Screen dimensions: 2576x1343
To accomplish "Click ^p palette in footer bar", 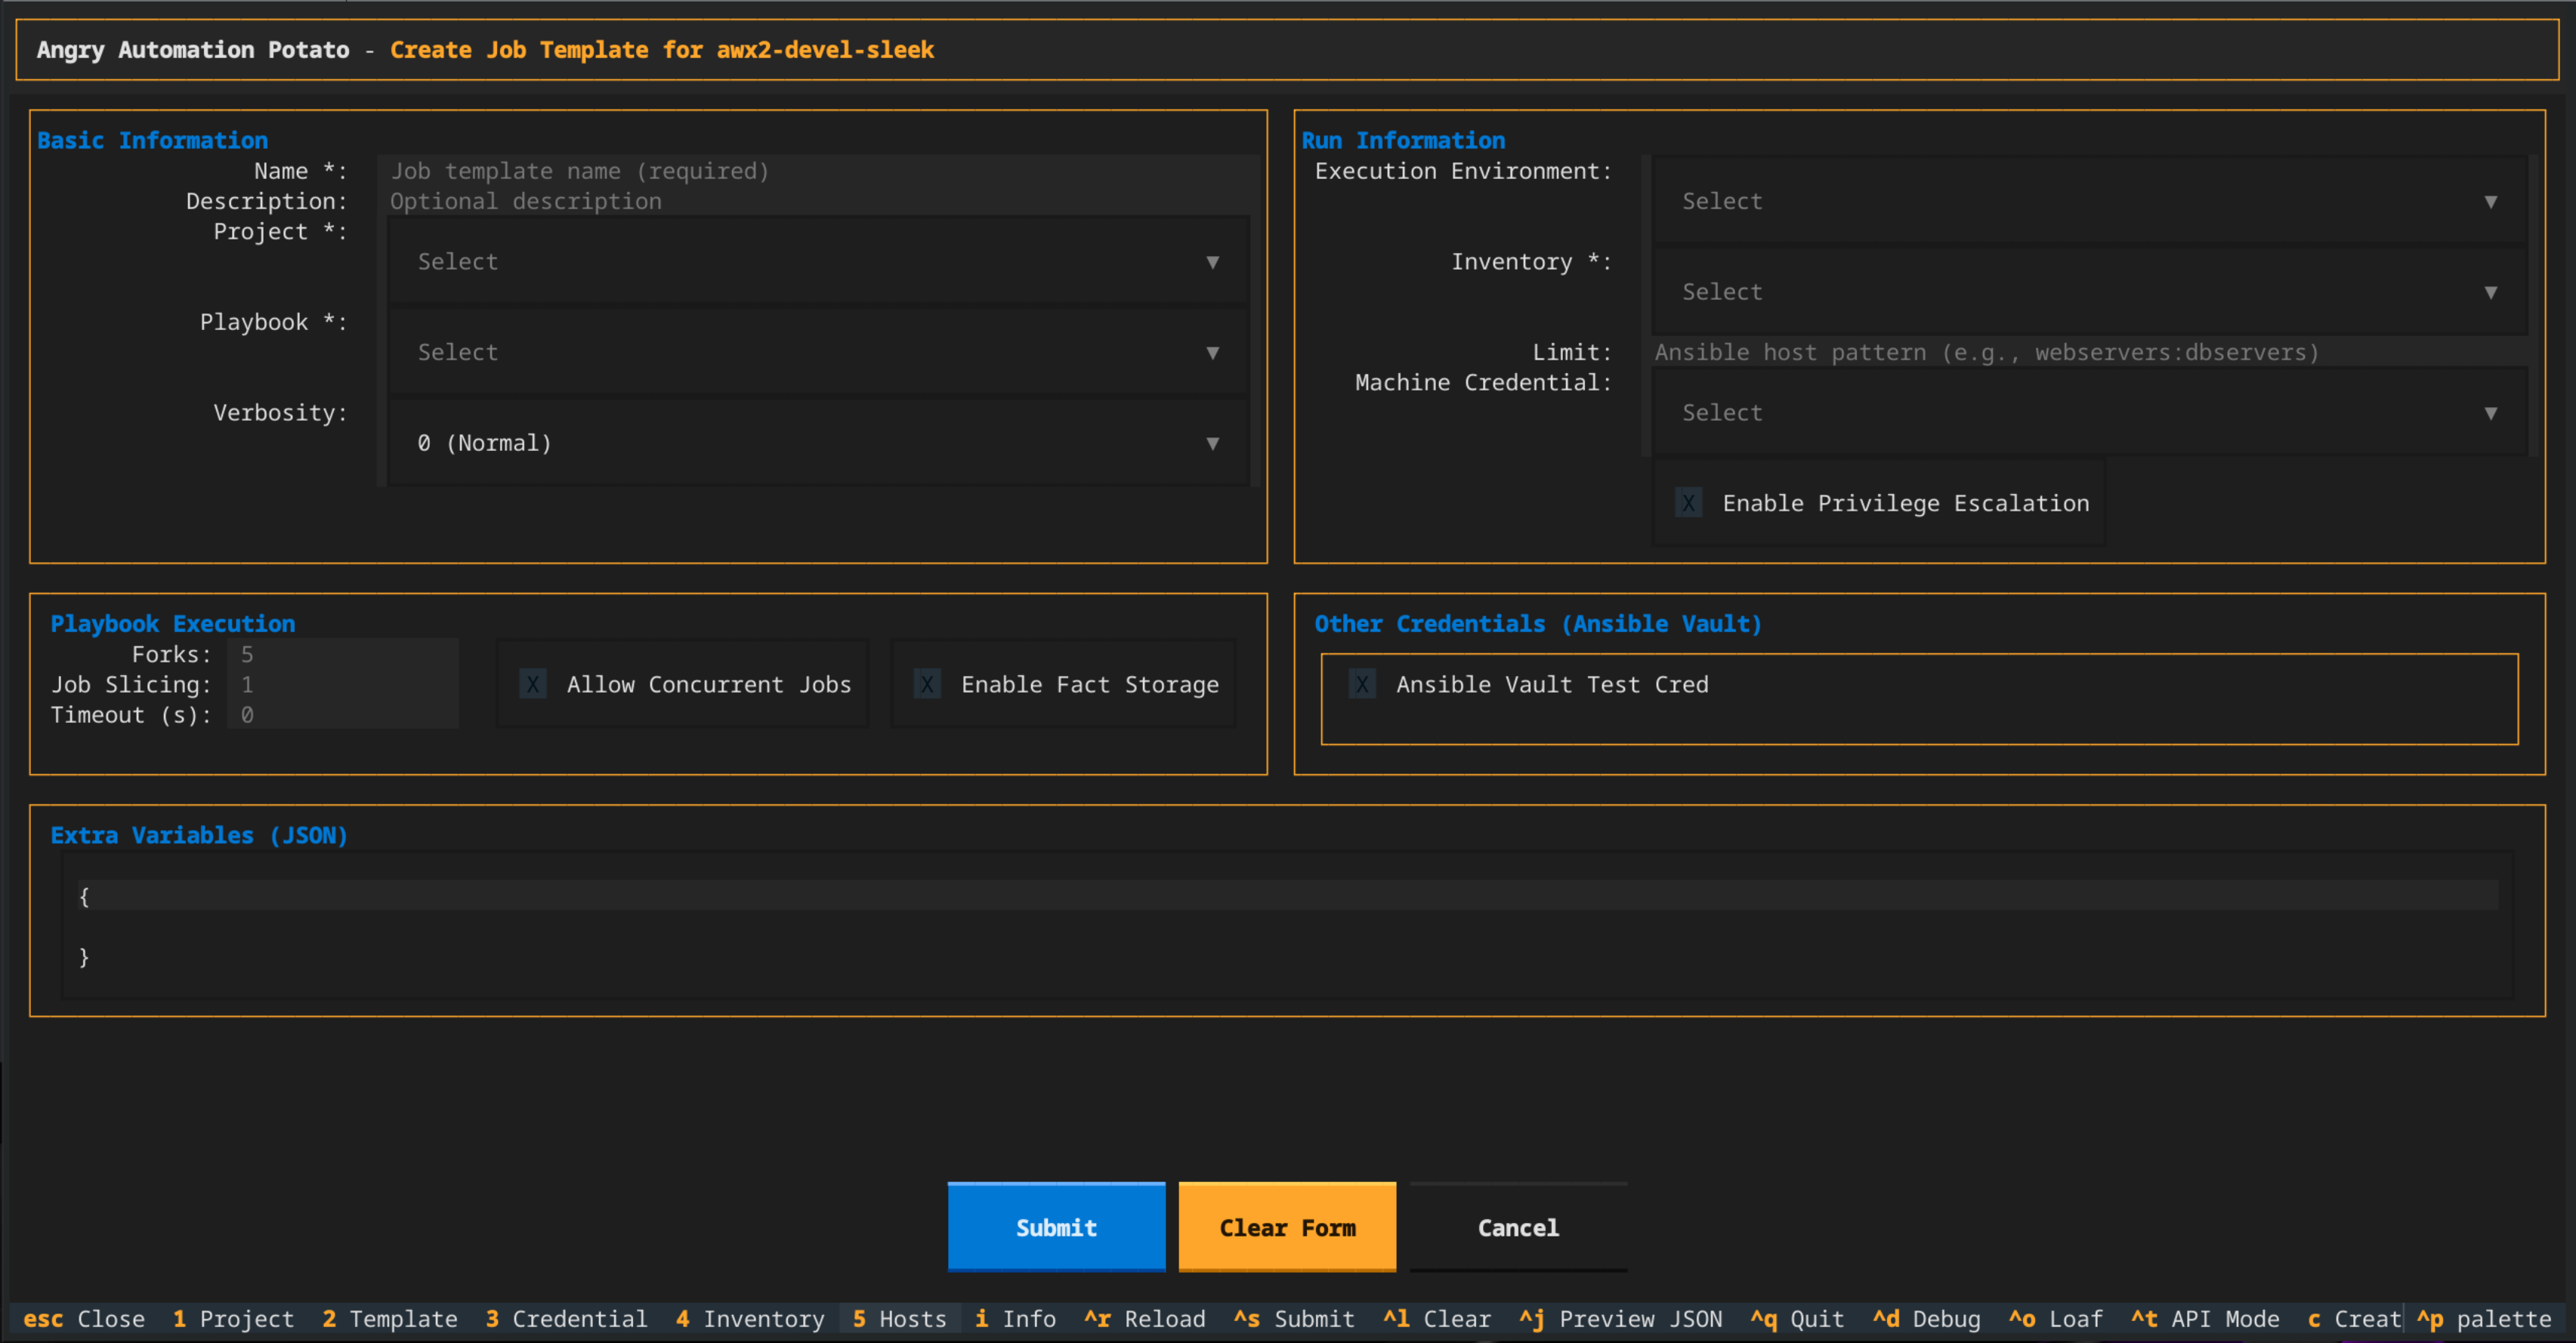I will tap(2484, 1319).
